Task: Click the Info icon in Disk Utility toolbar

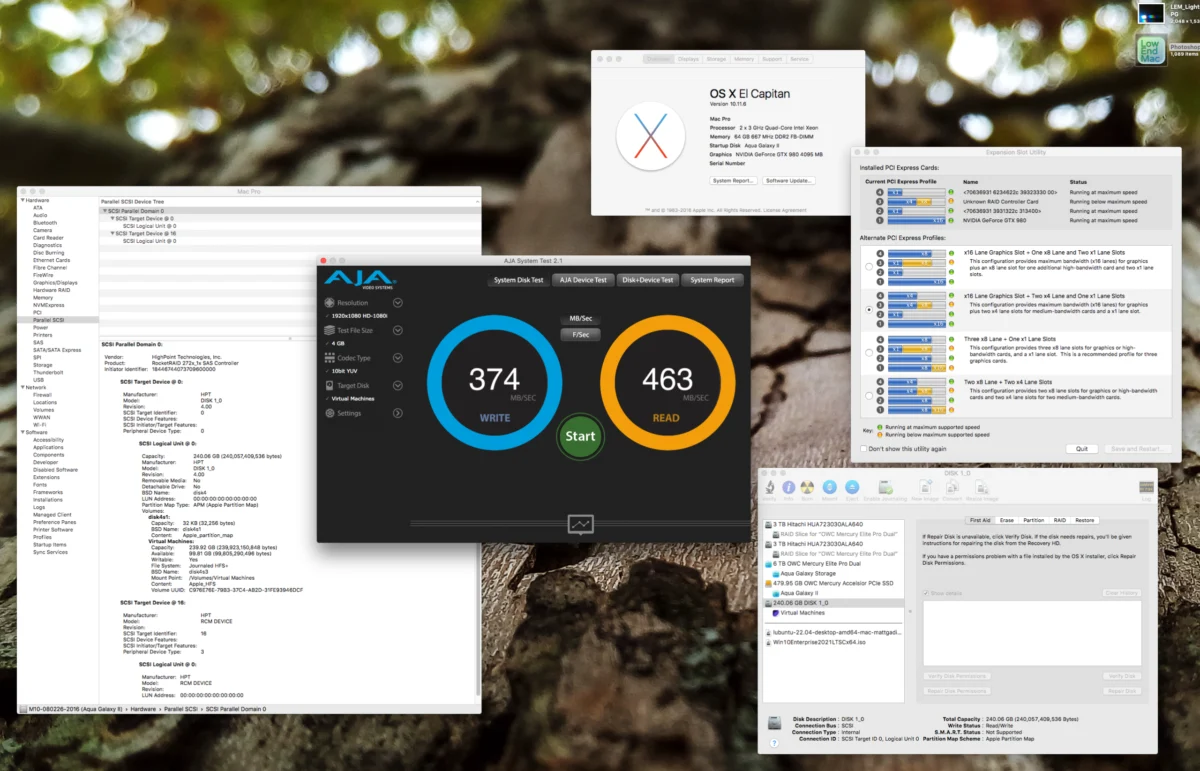Action: 789,487
